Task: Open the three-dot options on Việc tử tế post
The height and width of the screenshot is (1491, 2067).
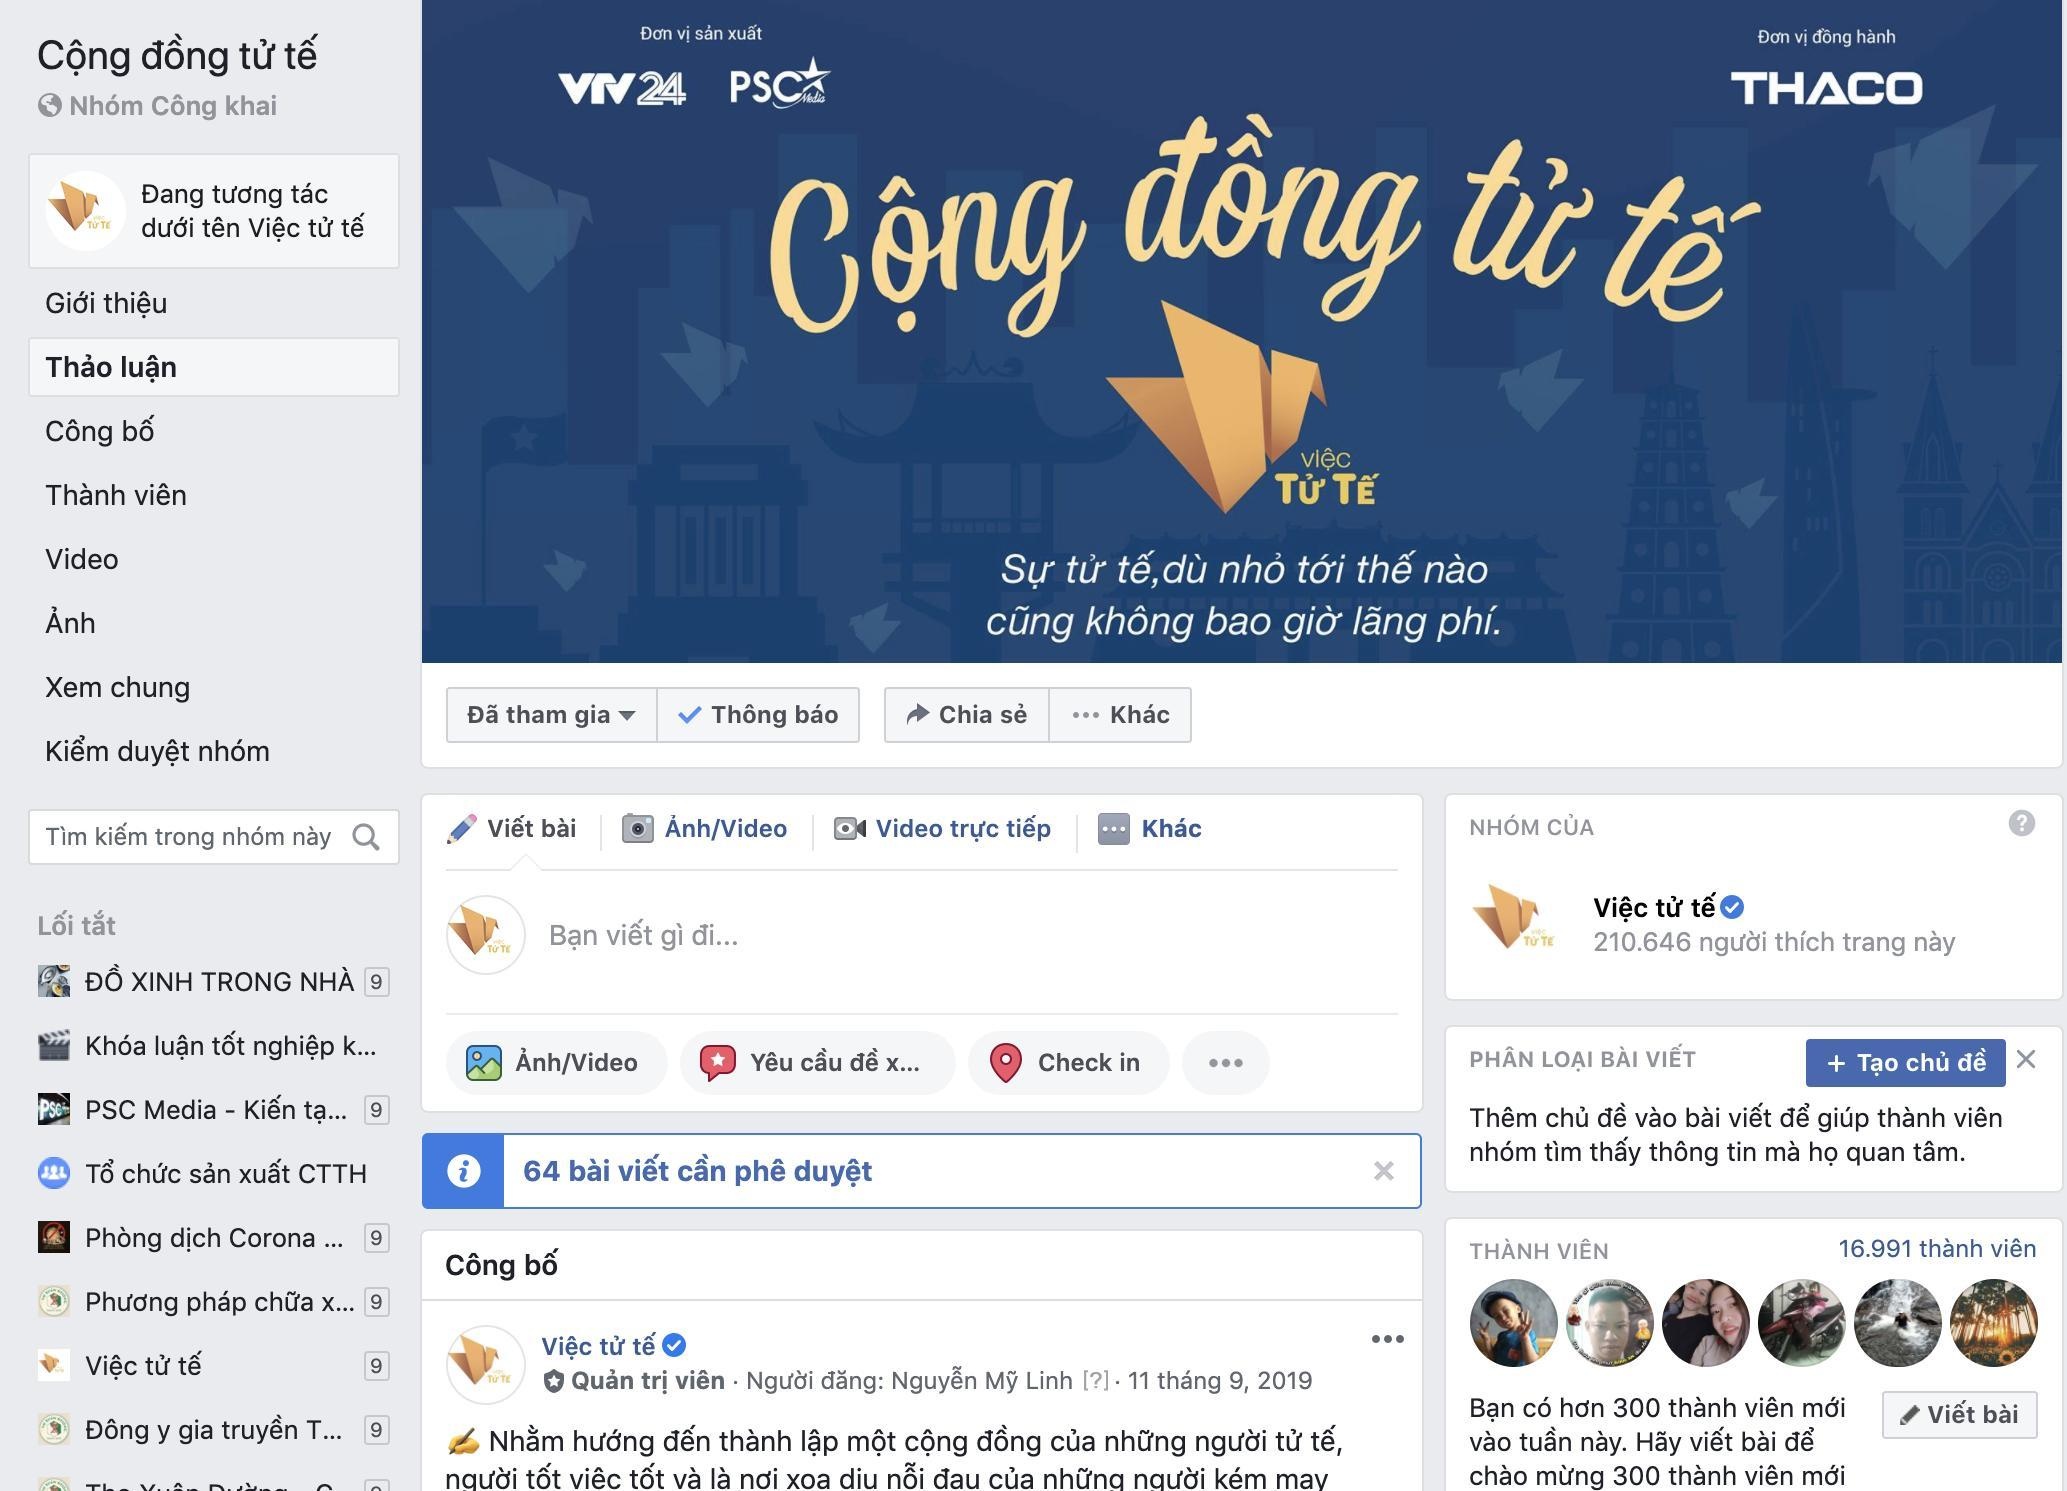Action: [x=1387, y=1339]
